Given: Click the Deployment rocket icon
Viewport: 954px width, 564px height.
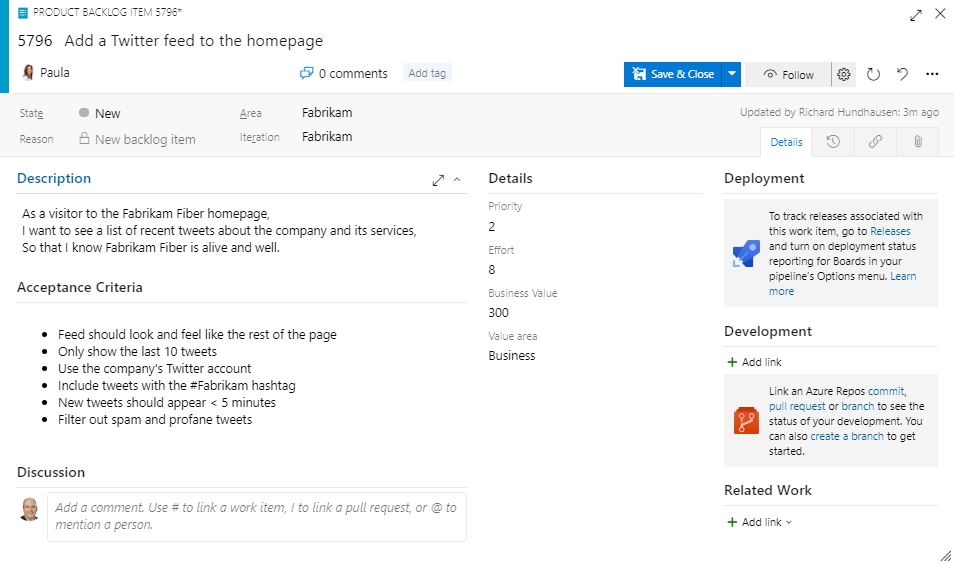Looking at the screenshot, I should 746,254.
